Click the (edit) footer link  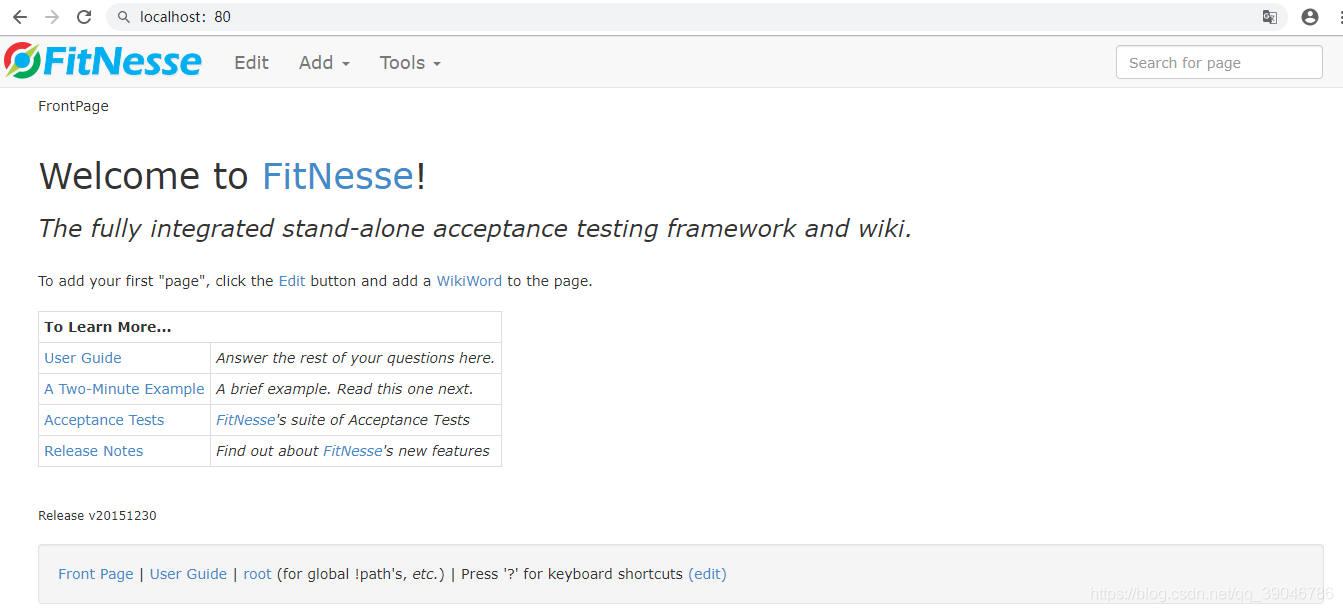point(707,574)
